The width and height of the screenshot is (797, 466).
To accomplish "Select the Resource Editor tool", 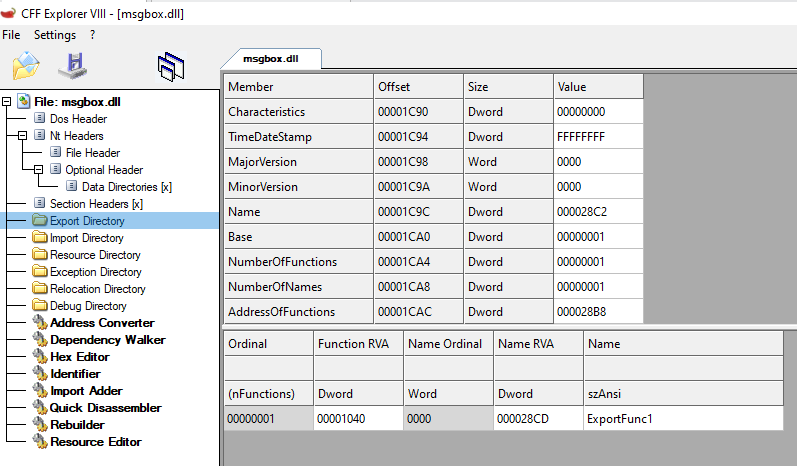I will pyautogui.click(x=96, y=442).
